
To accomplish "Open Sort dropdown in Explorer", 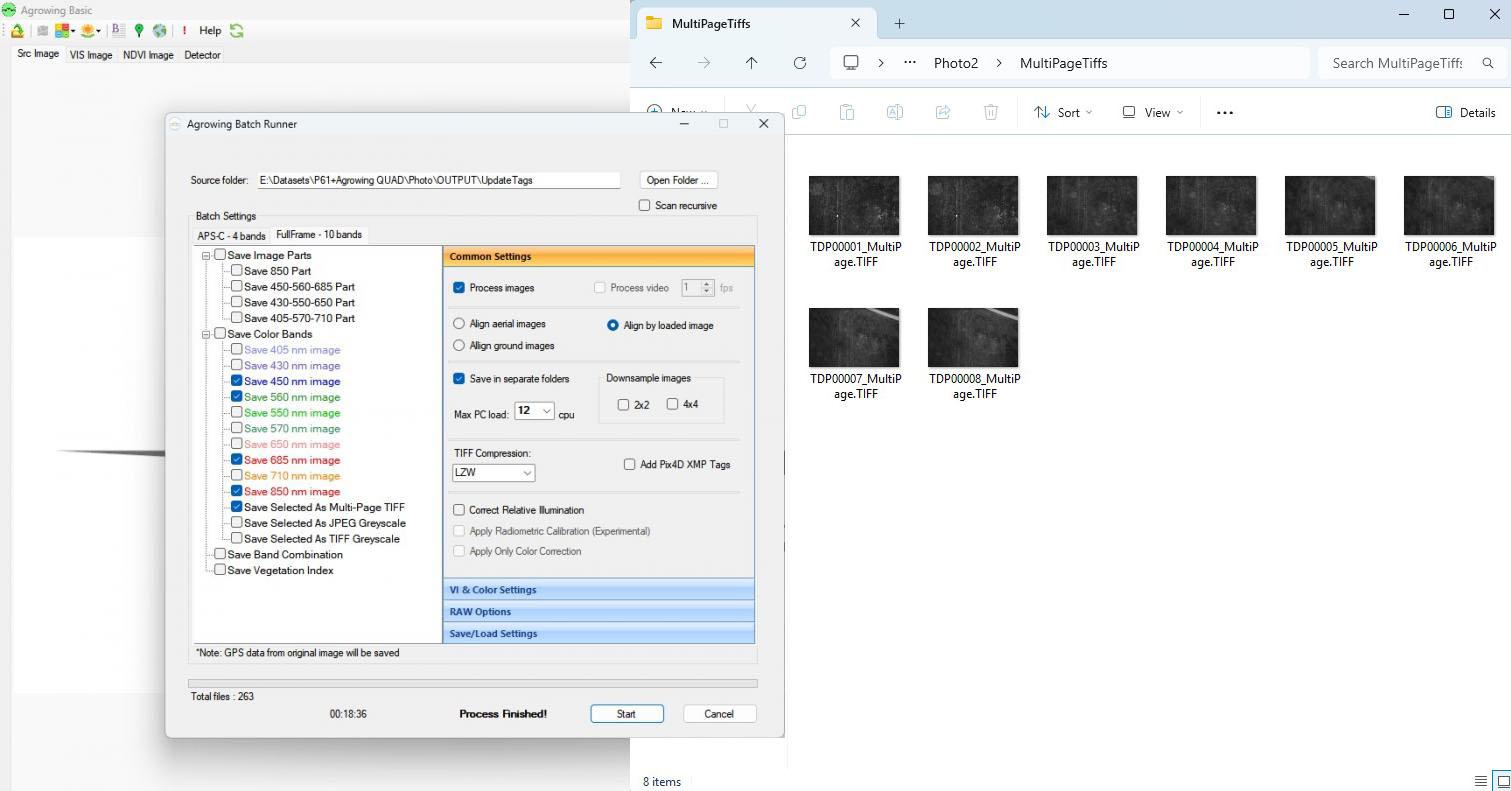I will 1063,113.
